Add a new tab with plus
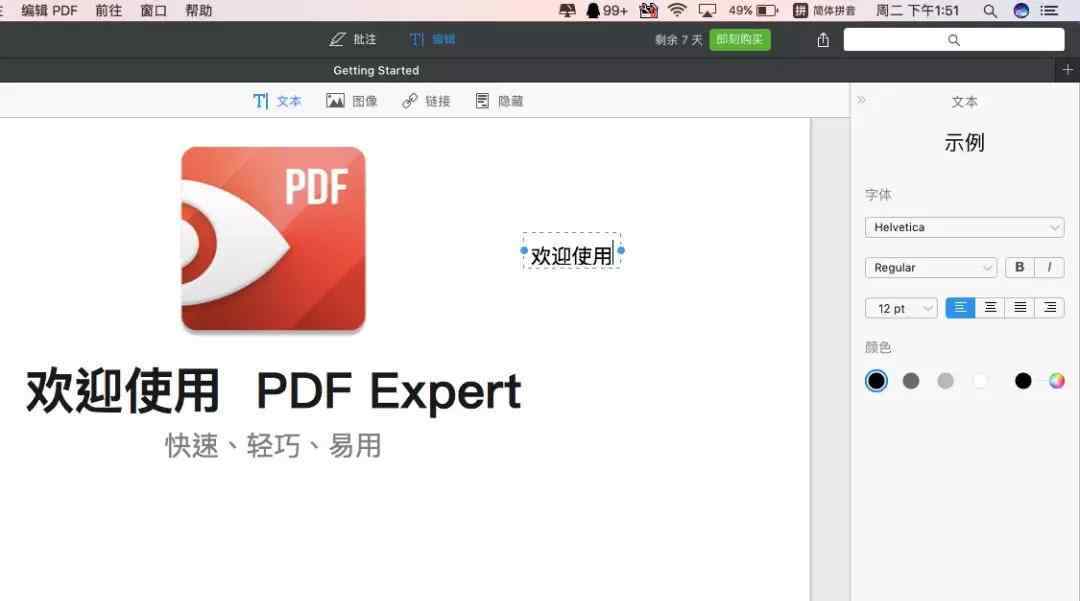The image size is (1080, 601). pos(1067,70)
